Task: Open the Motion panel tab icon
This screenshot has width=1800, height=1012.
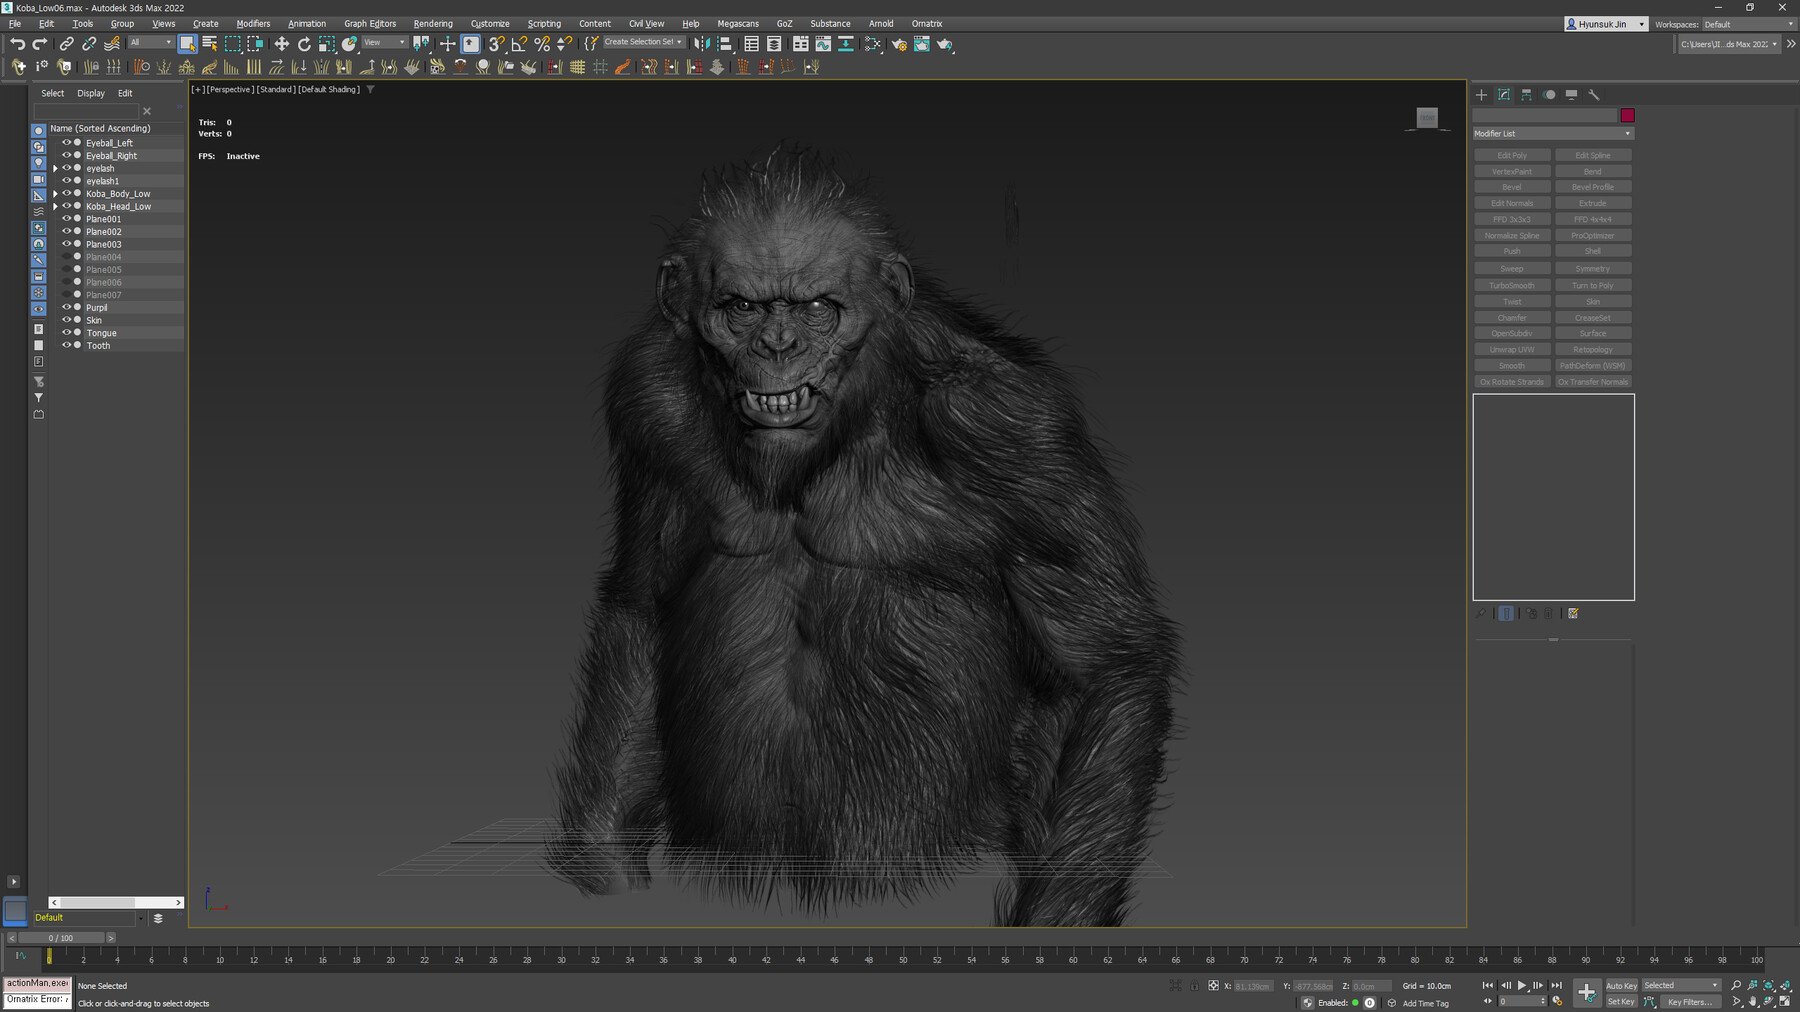Action: point(1549,95)
